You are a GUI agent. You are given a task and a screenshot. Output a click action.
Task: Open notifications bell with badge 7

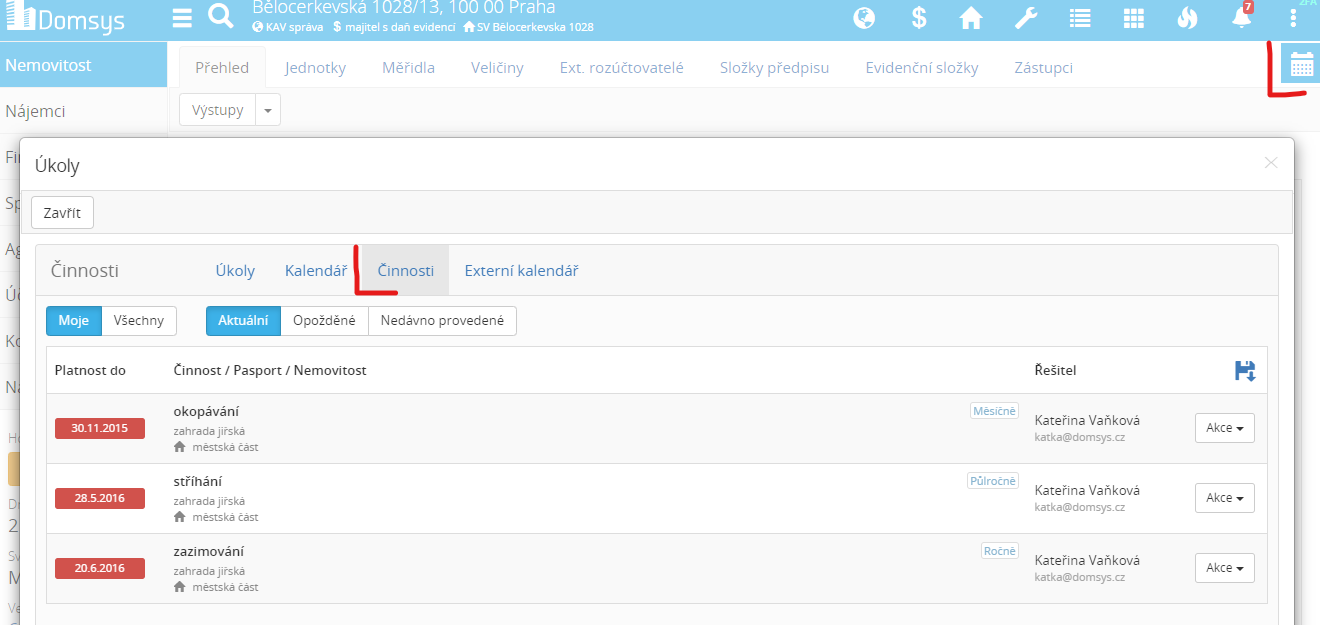tap(1242, 17)
